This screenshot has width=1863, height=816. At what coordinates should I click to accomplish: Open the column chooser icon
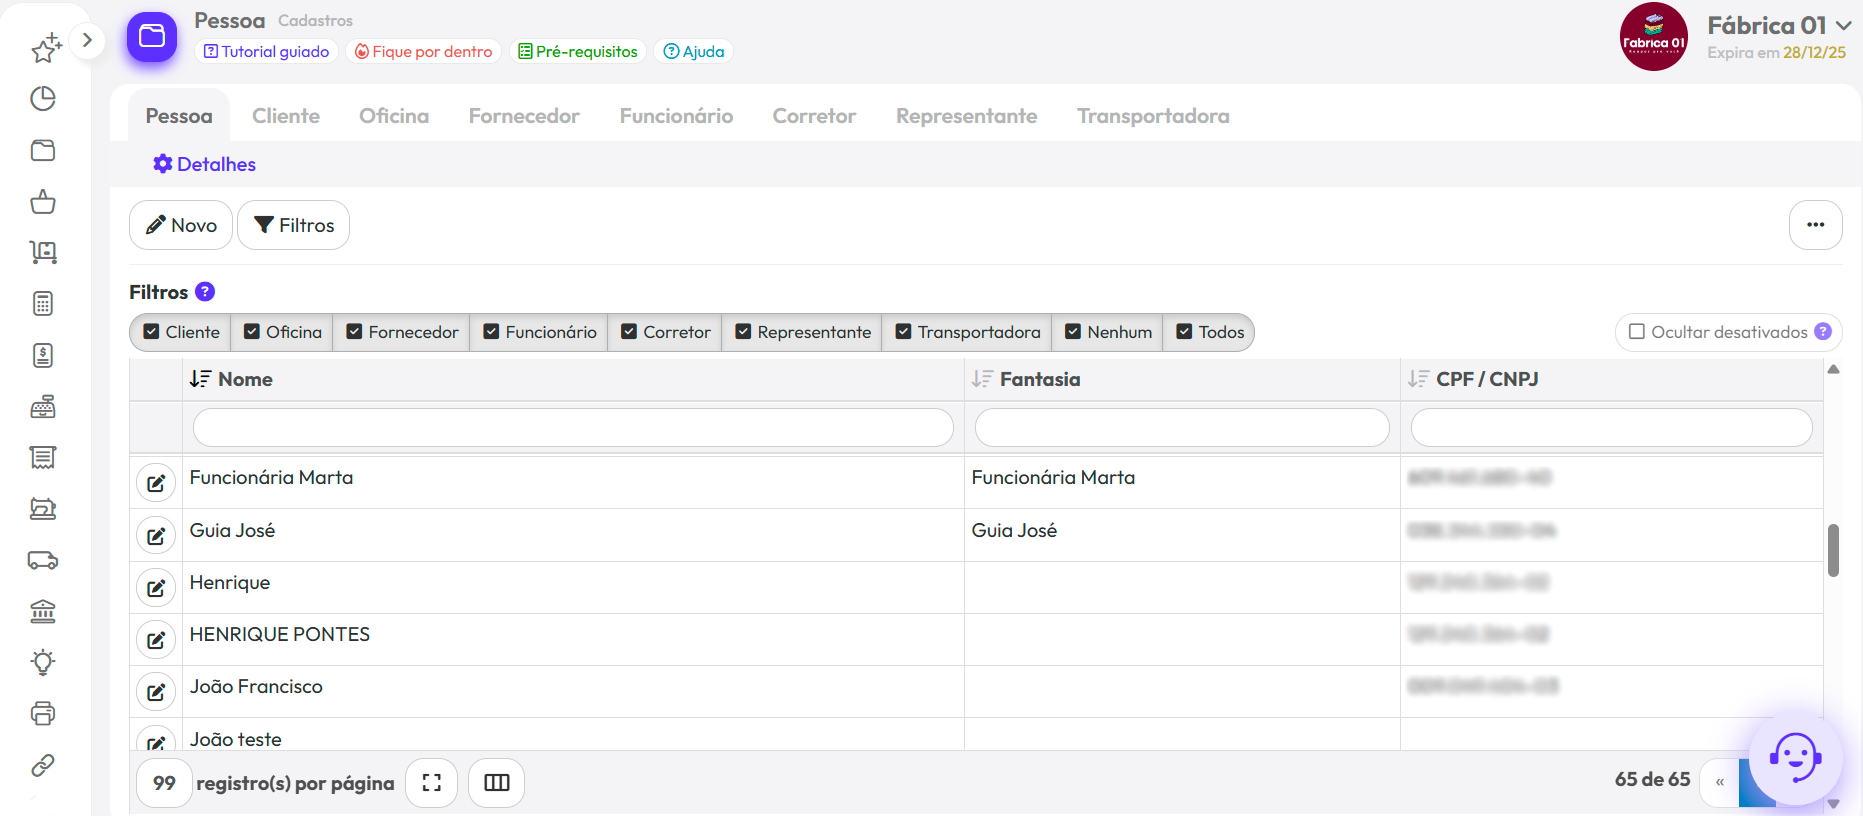click(497, 783)
